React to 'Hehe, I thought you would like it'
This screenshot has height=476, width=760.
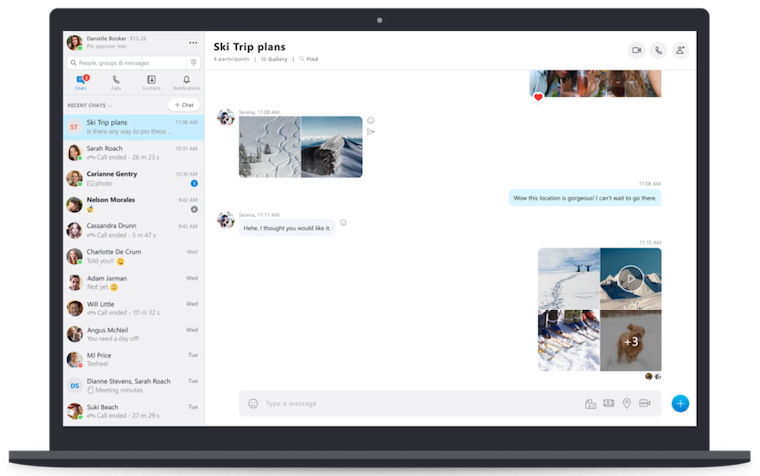(343, 222)
